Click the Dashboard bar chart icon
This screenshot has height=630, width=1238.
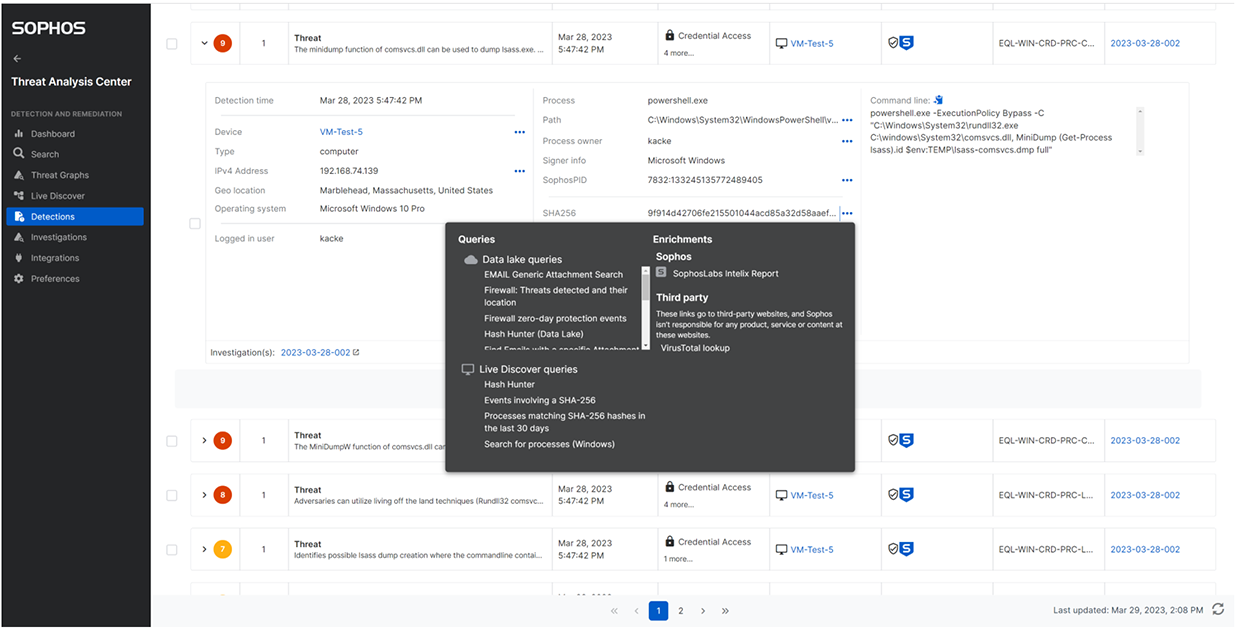[x=18, y=134]
